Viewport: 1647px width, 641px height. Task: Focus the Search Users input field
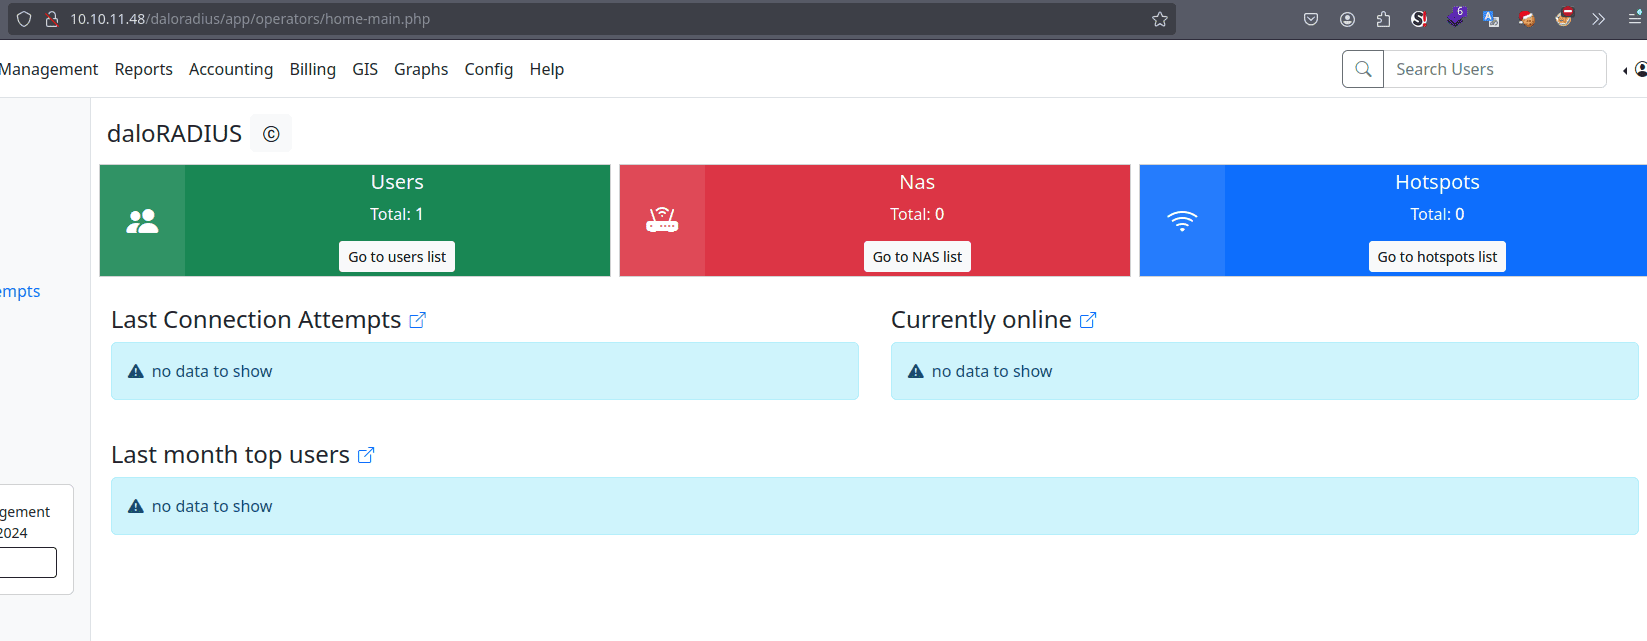[x=1494, y=69]
